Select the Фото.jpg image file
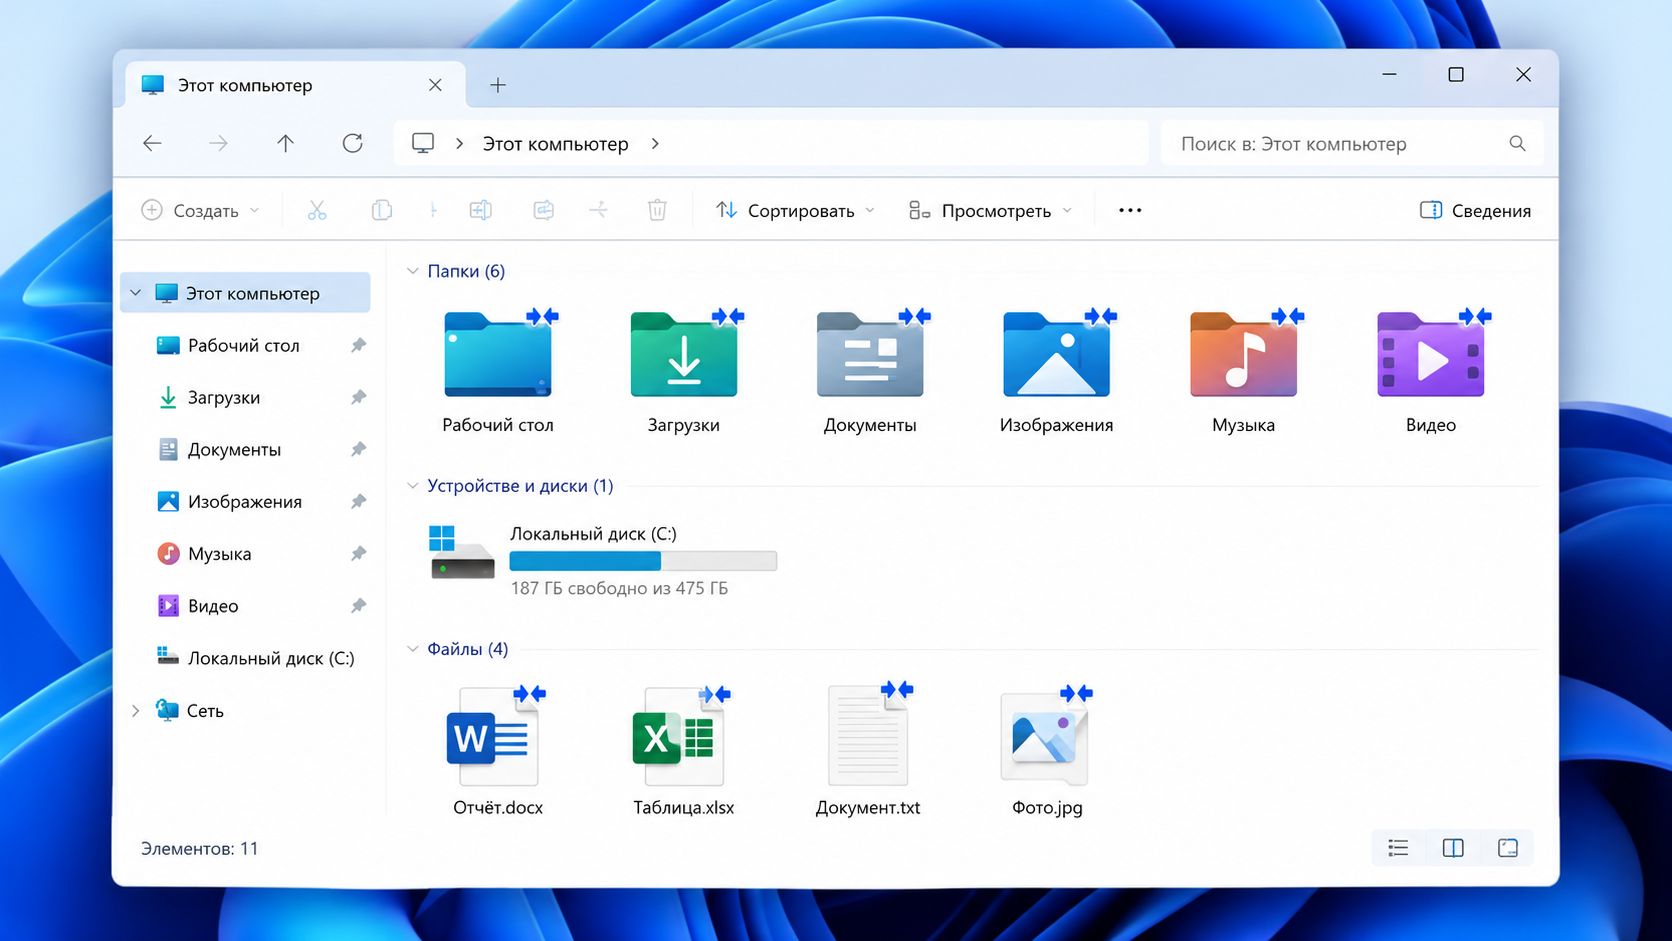 tap(1045, 736)
